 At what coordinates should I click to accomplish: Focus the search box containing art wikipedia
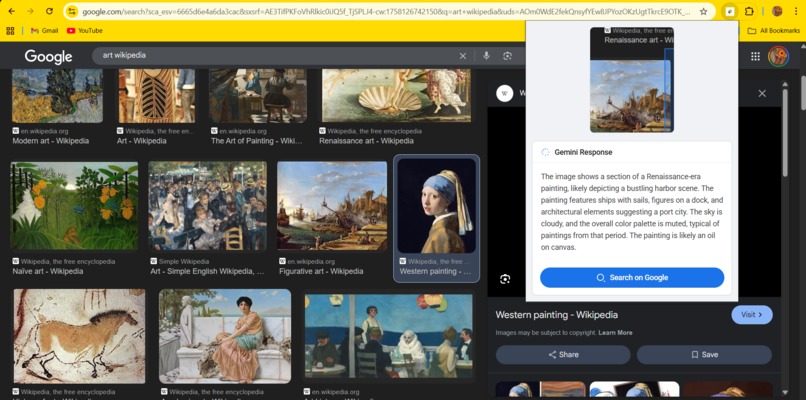click(x=278, y=56)
